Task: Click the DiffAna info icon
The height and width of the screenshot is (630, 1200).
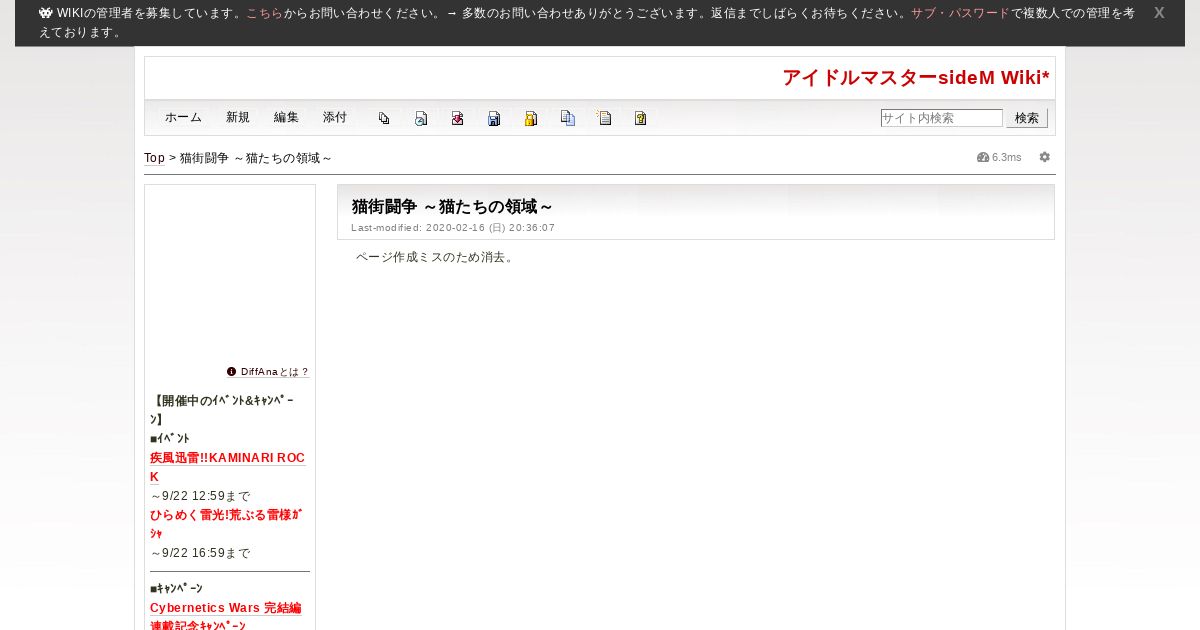Action: point(232,371)
